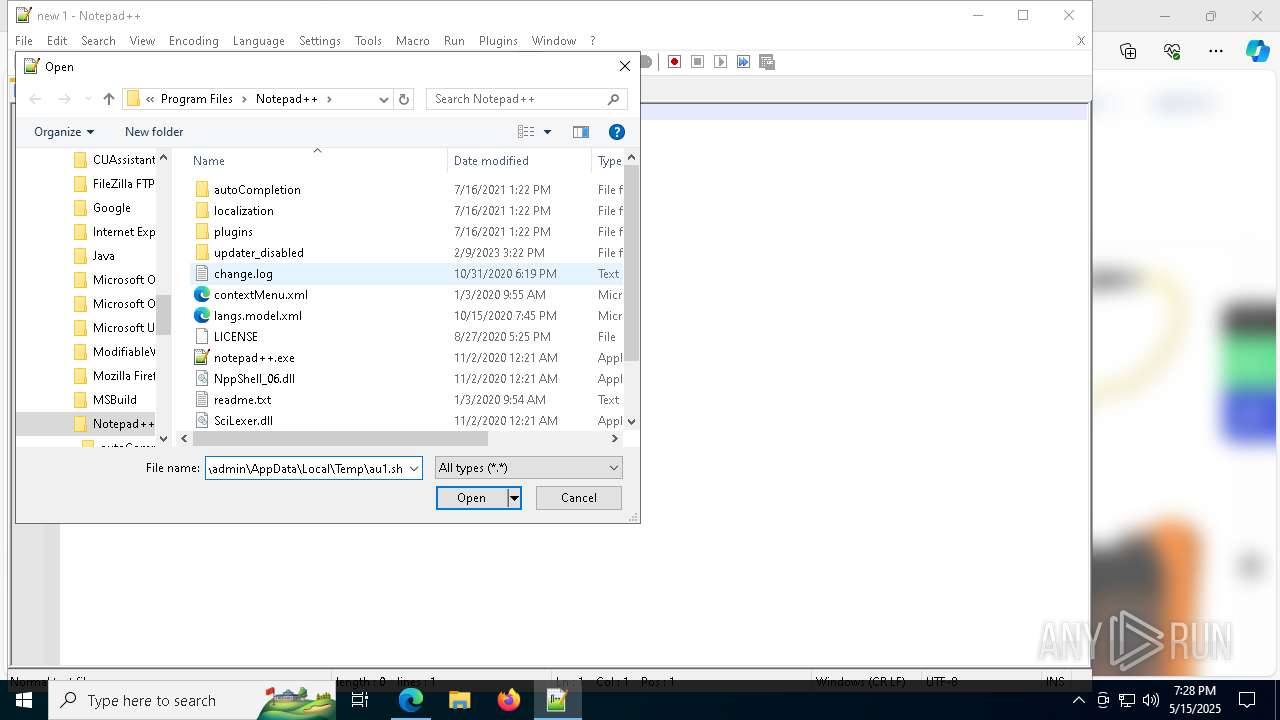Open File Explorer from the taskbar

(x=459, y=700)
